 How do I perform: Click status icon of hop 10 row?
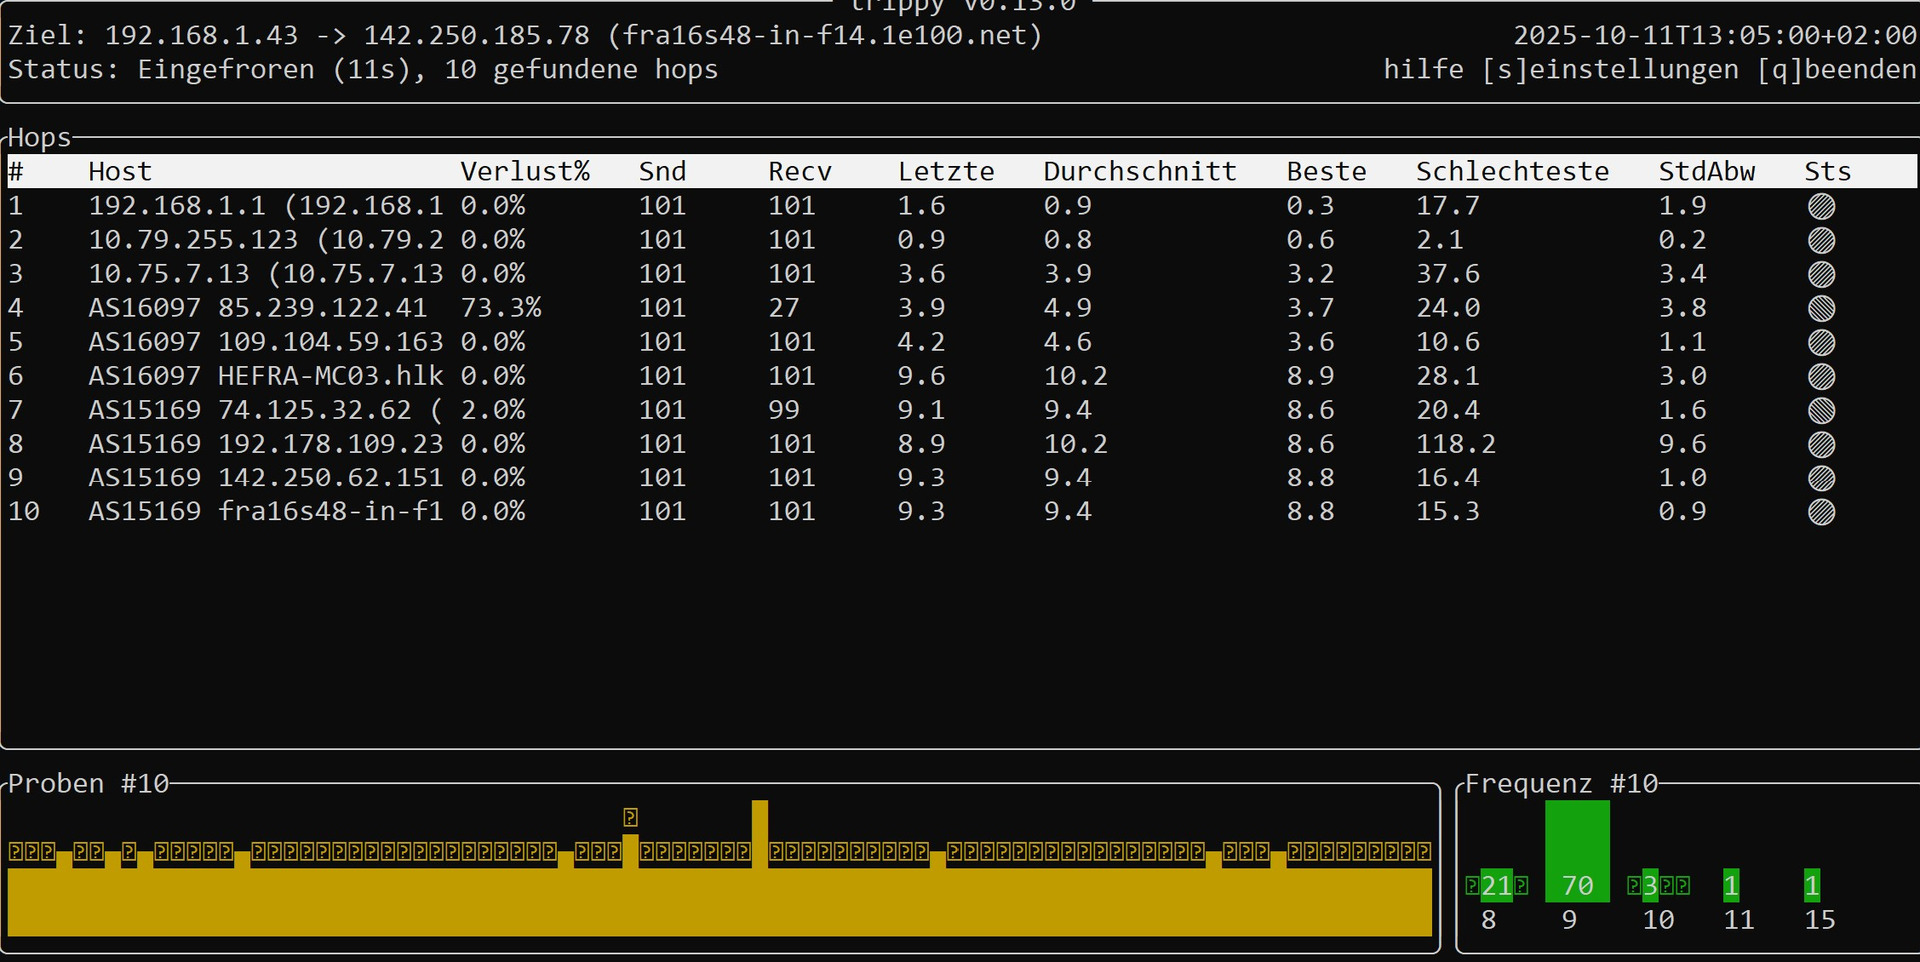click(1821, 512)
